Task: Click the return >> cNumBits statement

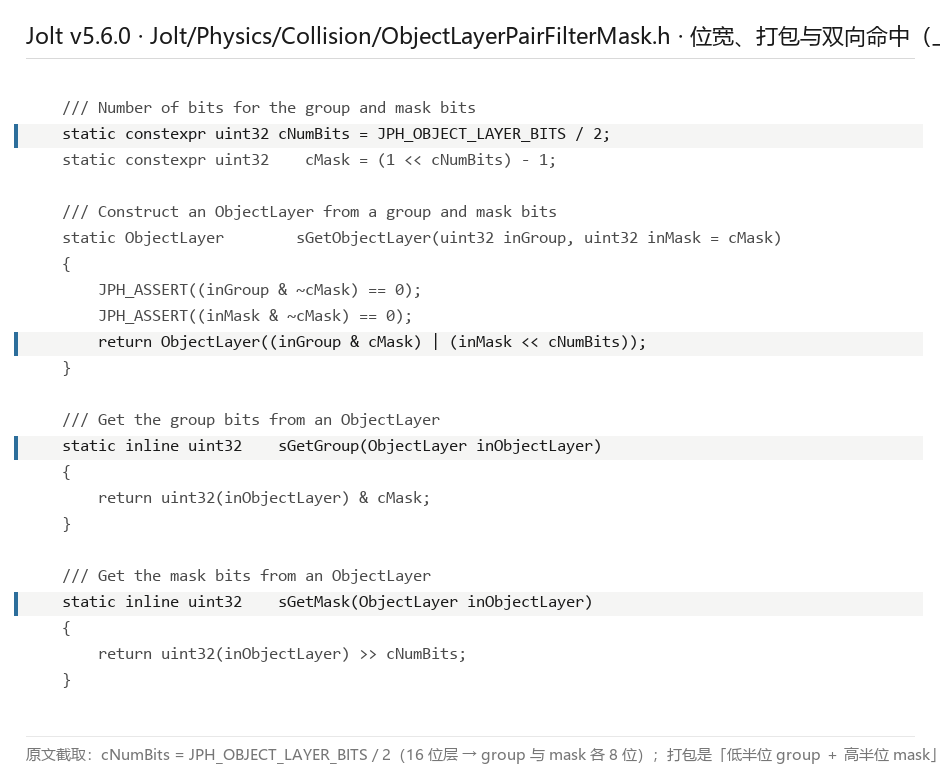Action: (282, 654)
